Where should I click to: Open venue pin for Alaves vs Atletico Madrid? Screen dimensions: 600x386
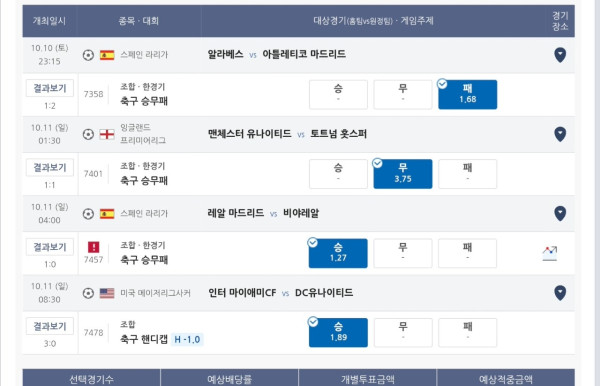[560, 55]
